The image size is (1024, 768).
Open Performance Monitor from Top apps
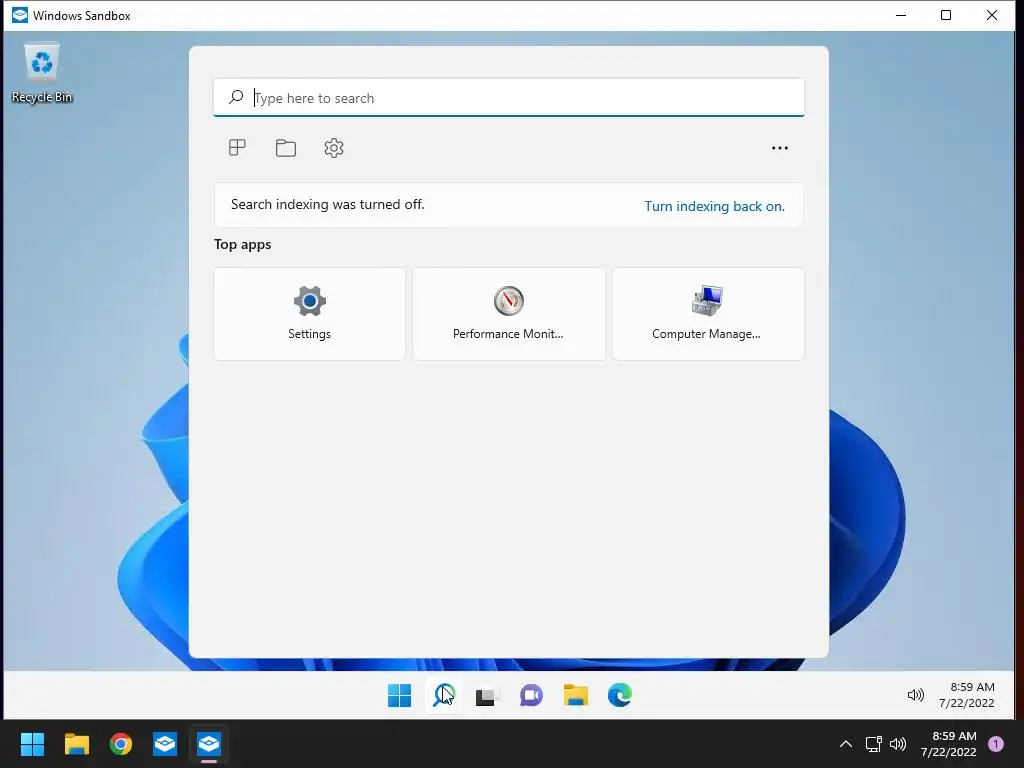point(509,314)
